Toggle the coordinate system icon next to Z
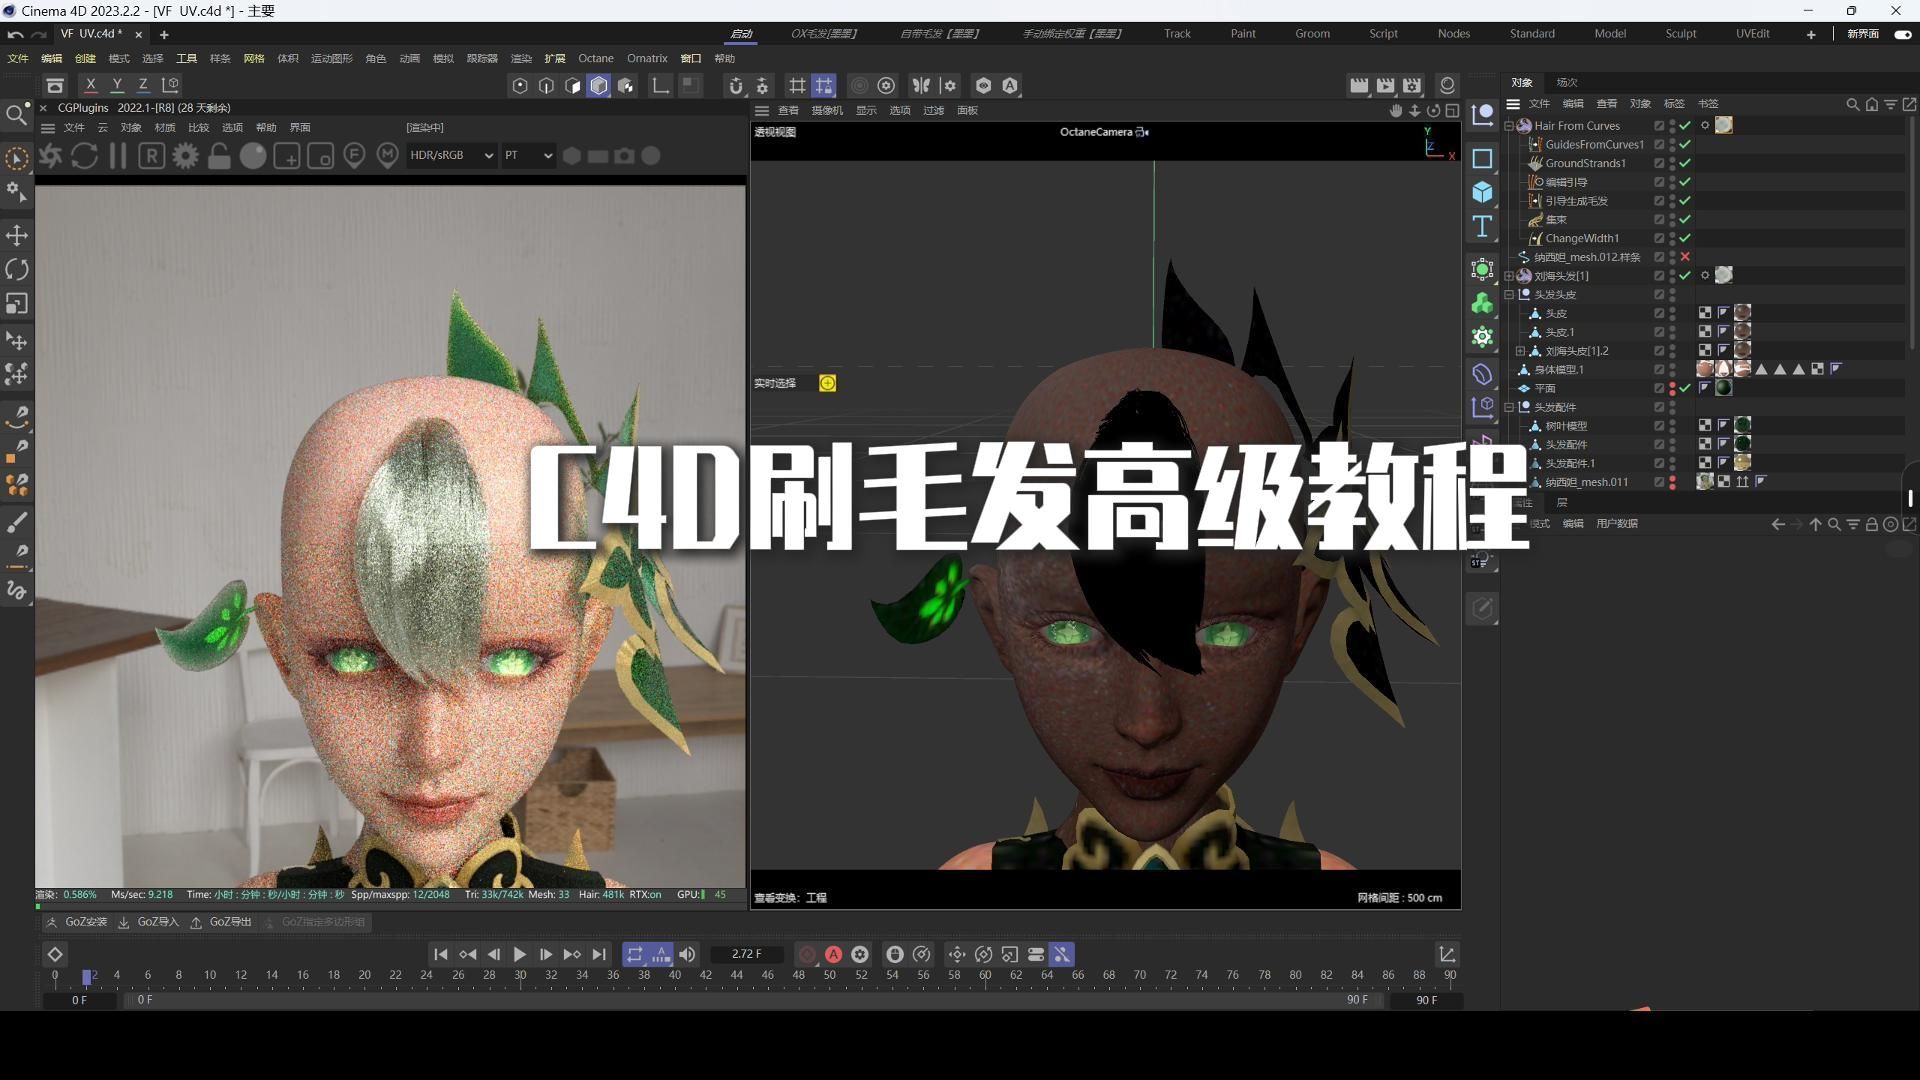Screen dimensions: 1920x1080 coord(171,85)
